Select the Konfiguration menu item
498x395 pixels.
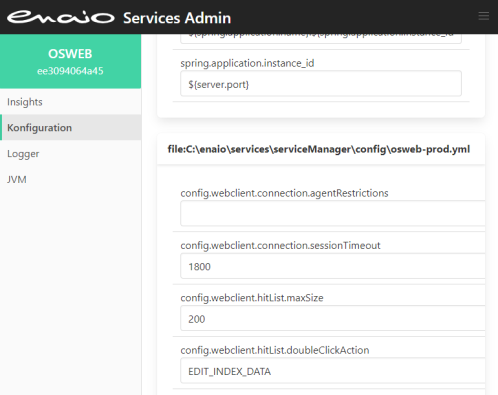[x=70, y=127]
